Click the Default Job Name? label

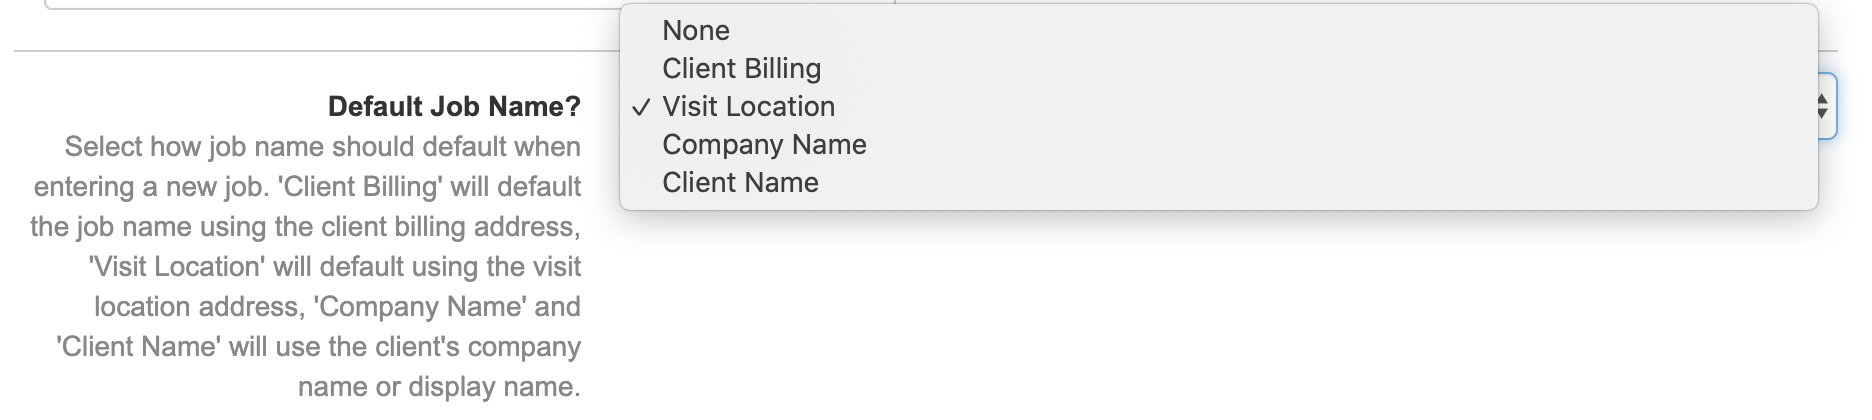pyautogui.click(x=454, y=107)
